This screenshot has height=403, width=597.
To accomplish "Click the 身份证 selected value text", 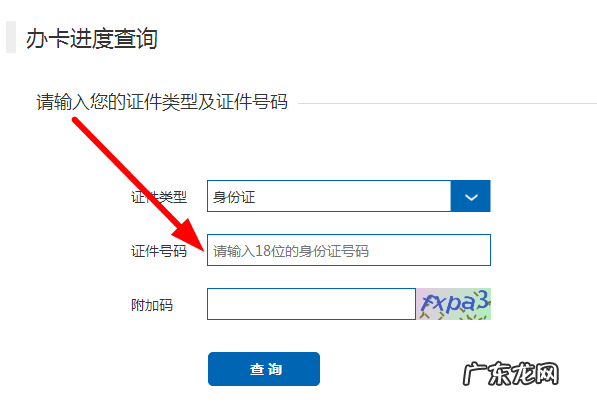I will tap(234, 197).
